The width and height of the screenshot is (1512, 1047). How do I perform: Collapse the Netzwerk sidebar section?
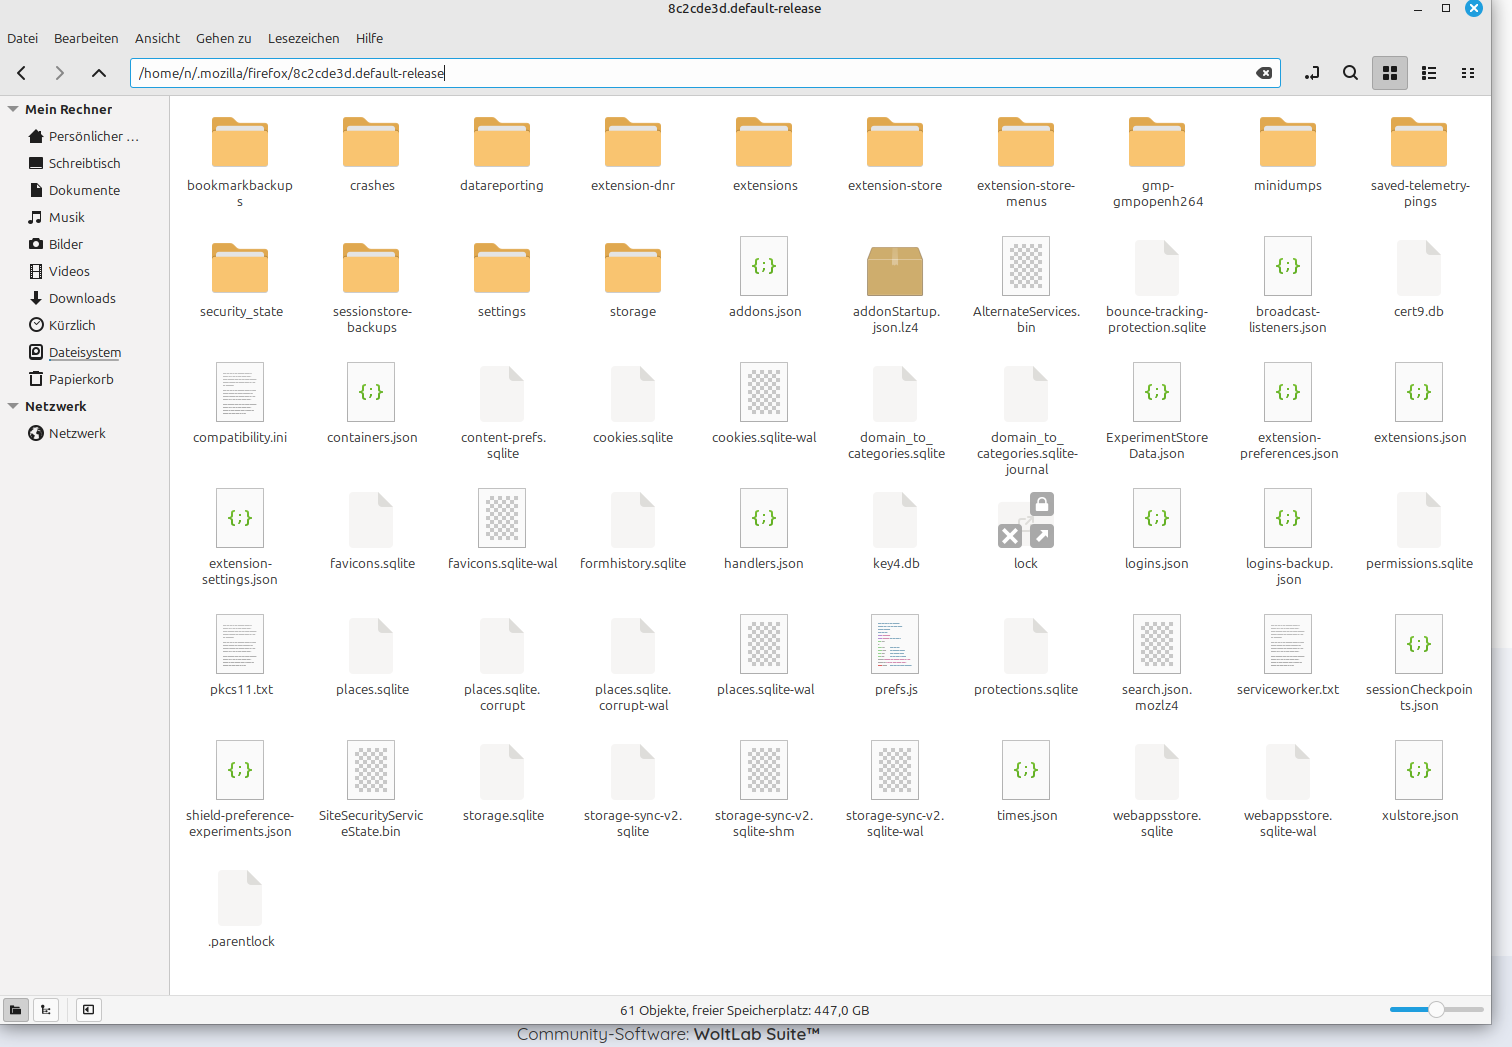click(13, 406)
